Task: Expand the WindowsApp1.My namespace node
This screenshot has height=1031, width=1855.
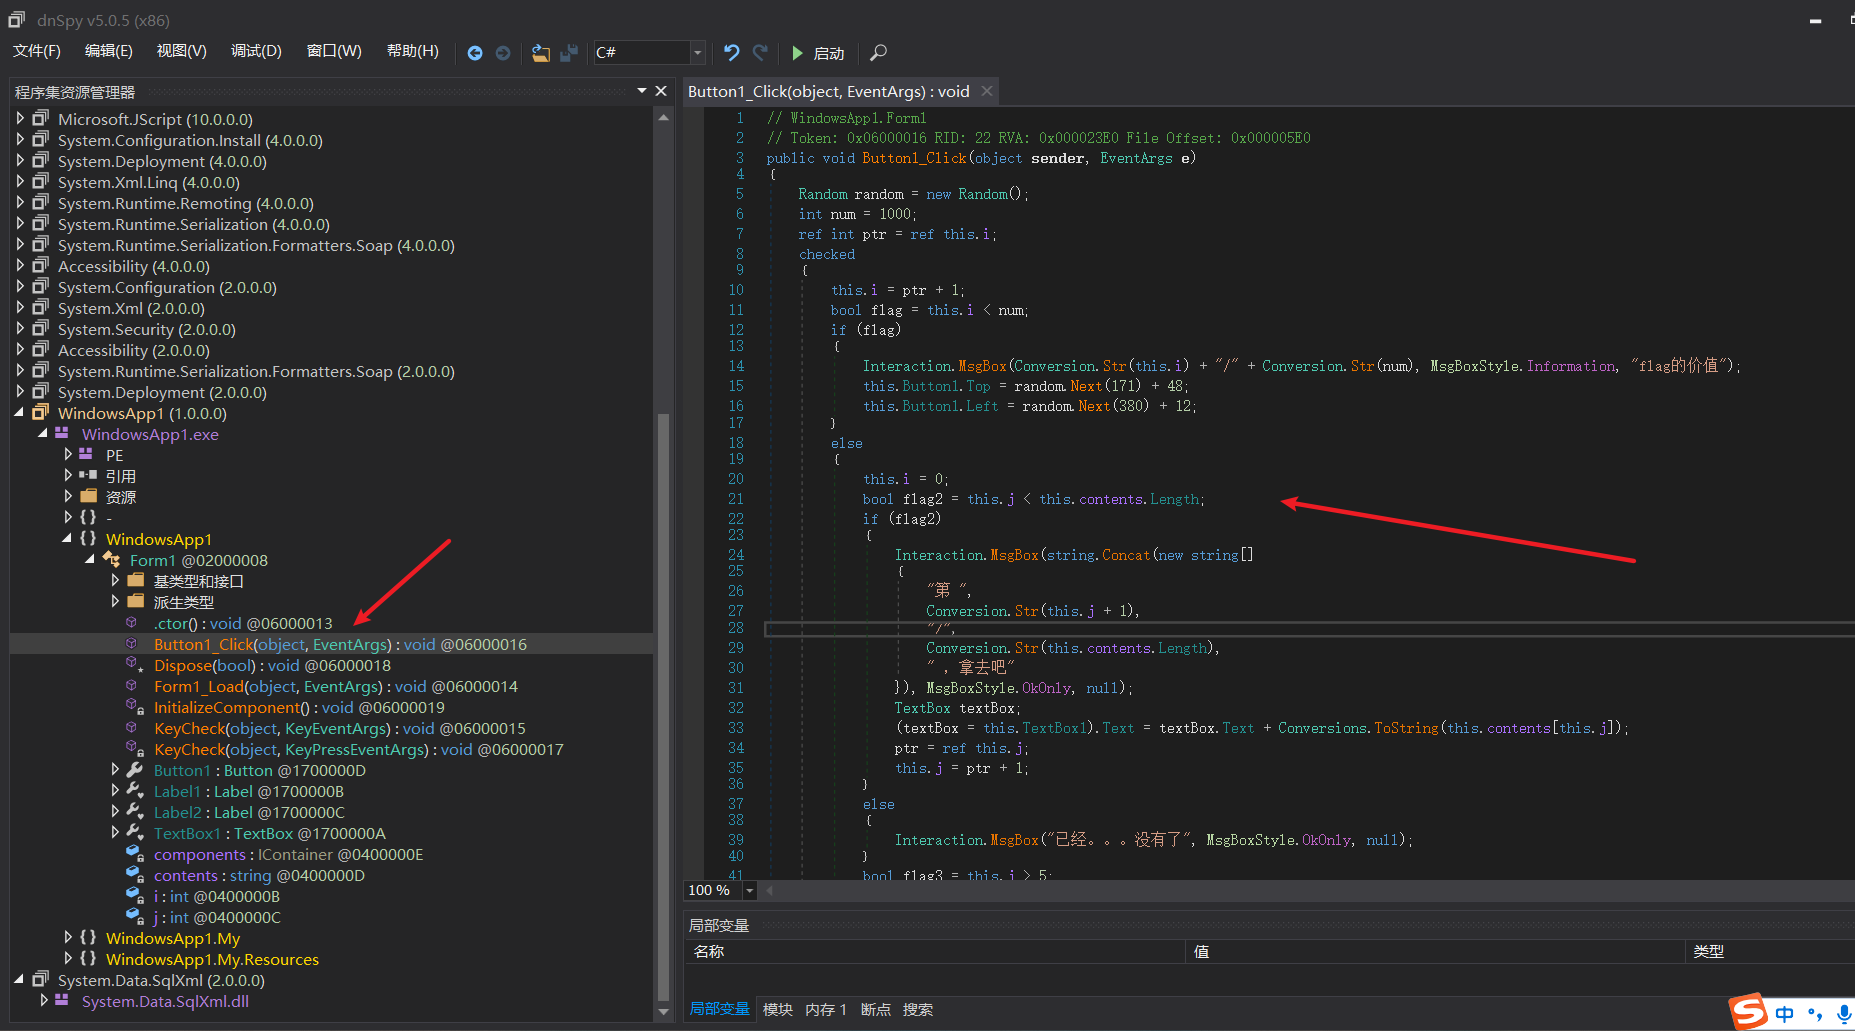Action: coord(68,938)
